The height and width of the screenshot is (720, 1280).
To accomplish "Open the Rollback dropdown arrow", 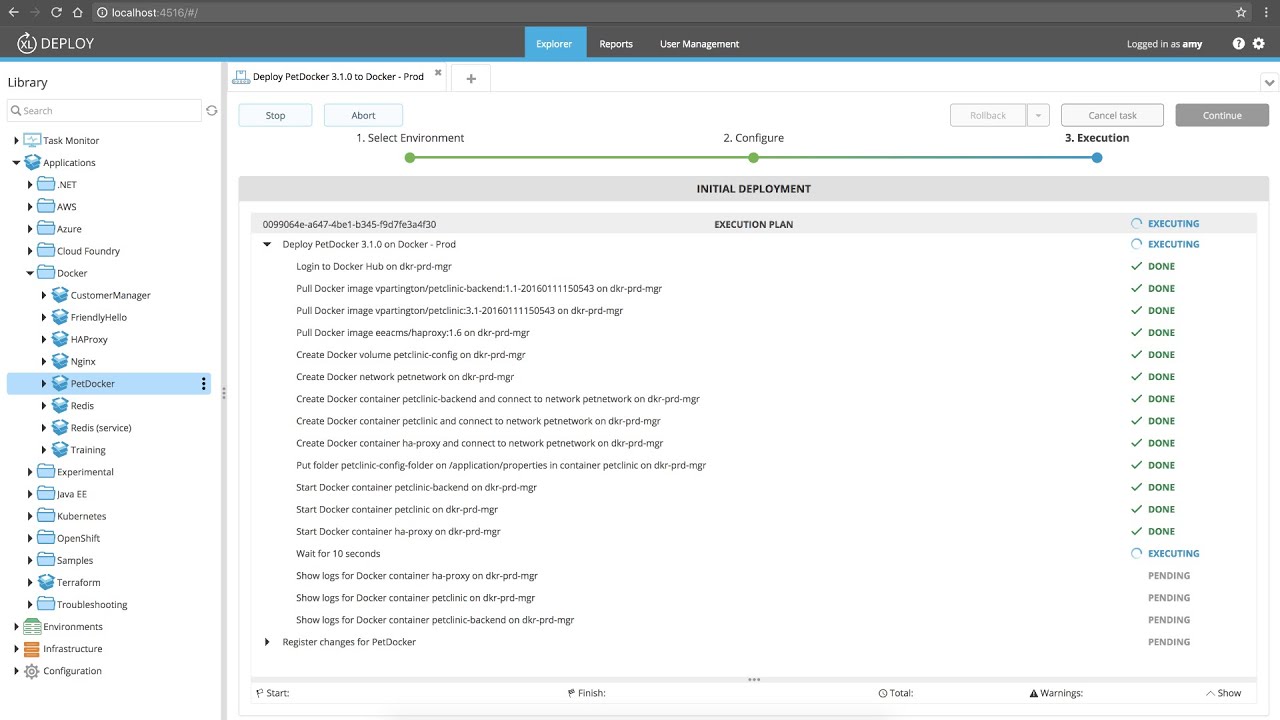I will (1038, 115).
